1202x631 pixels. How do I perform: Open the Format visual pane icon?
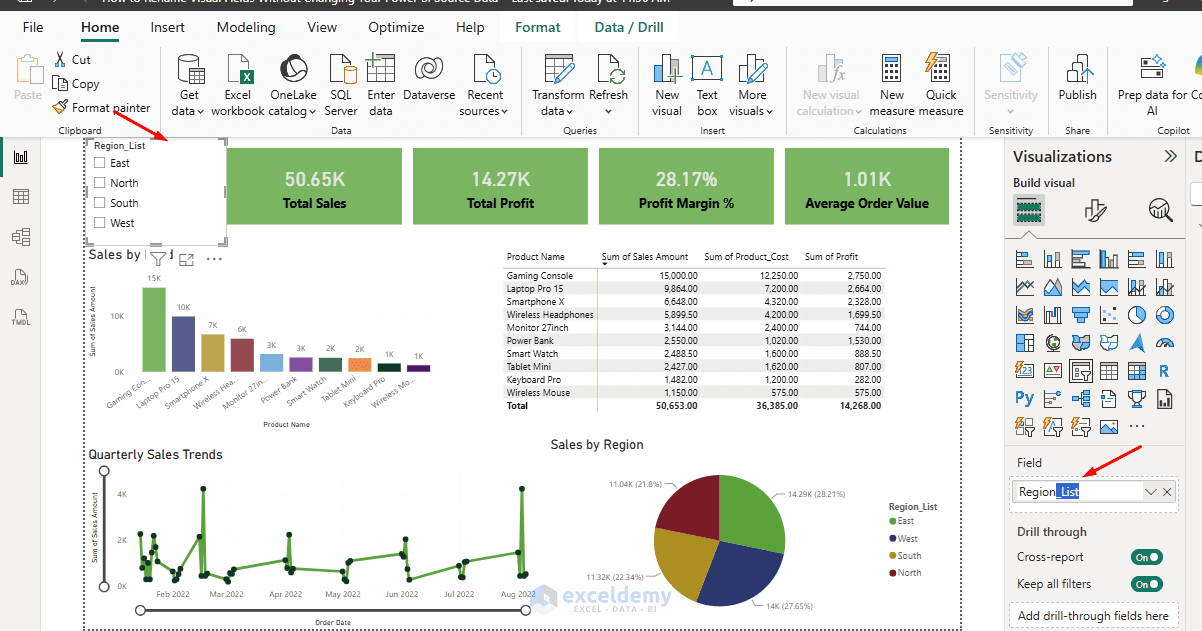(x=1095, y=210)
